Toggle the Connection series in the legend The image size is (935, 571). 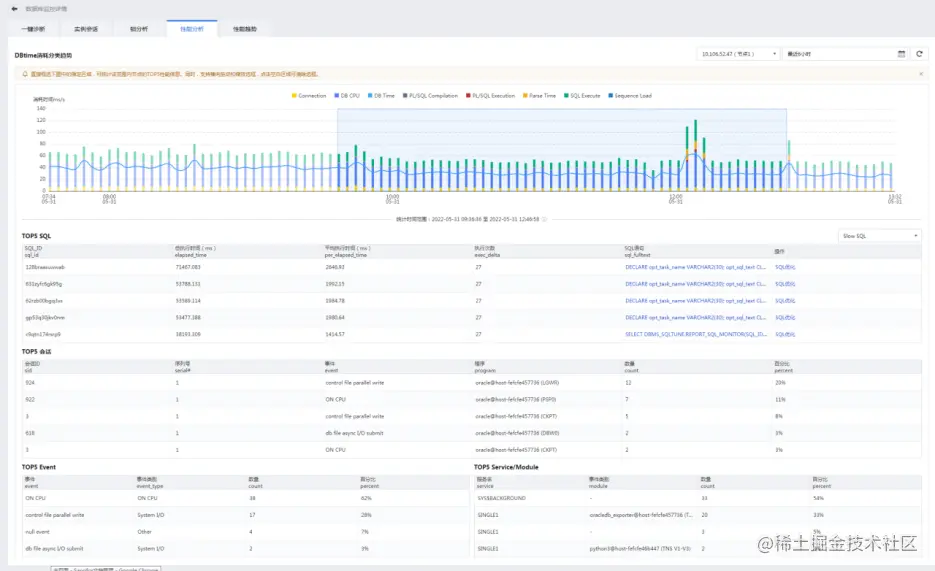pos(309,95)
